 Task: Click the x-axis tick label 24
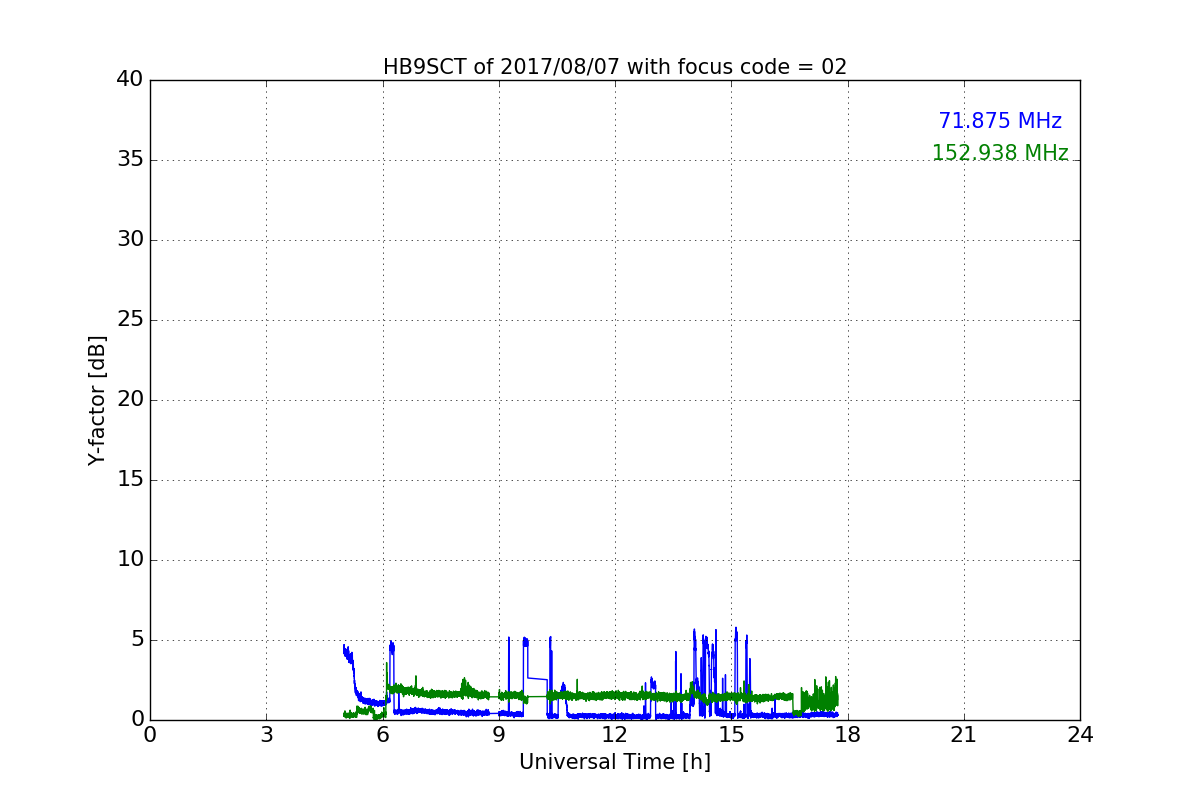(x=1080, y=734)
